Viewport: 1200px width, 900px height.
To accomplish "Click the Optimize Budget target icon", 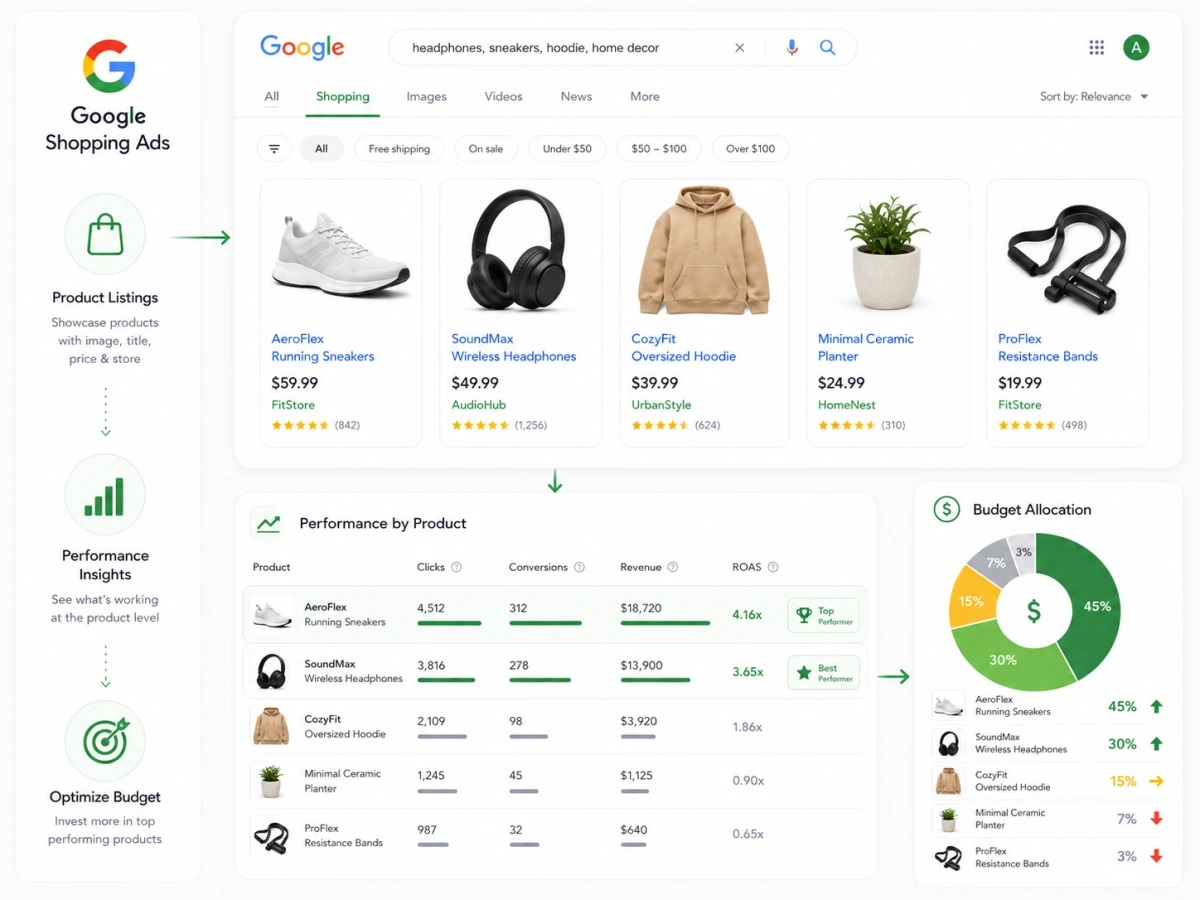I will pos(105,740).
